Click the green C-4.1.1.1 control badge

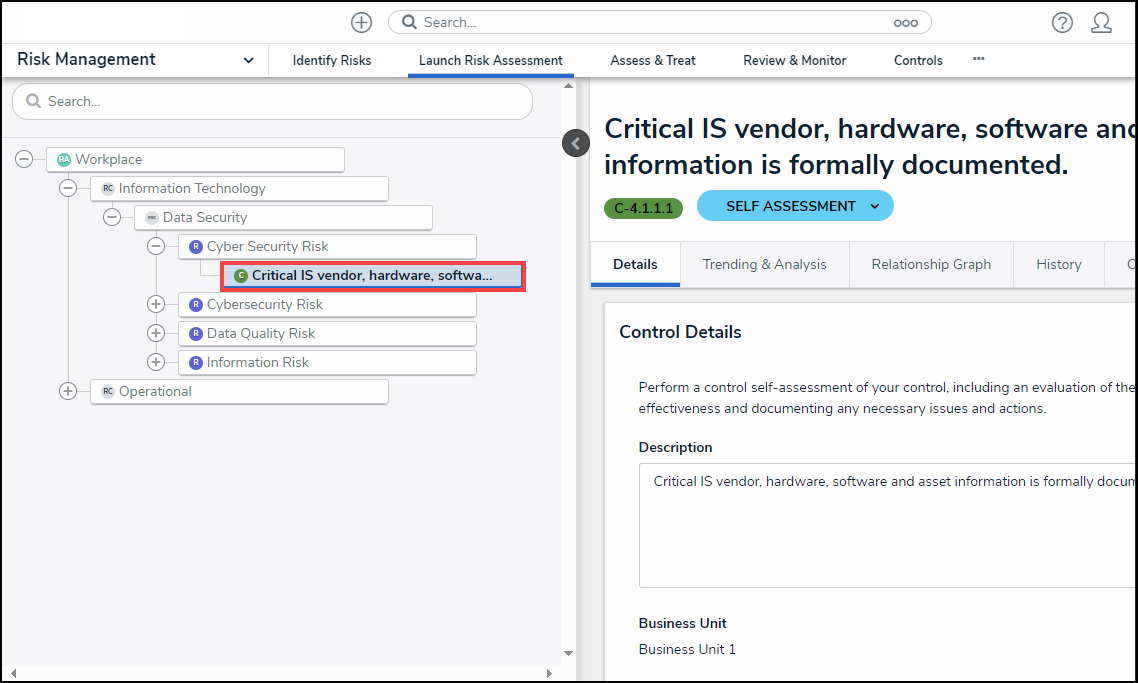click(x=644, y=208)
